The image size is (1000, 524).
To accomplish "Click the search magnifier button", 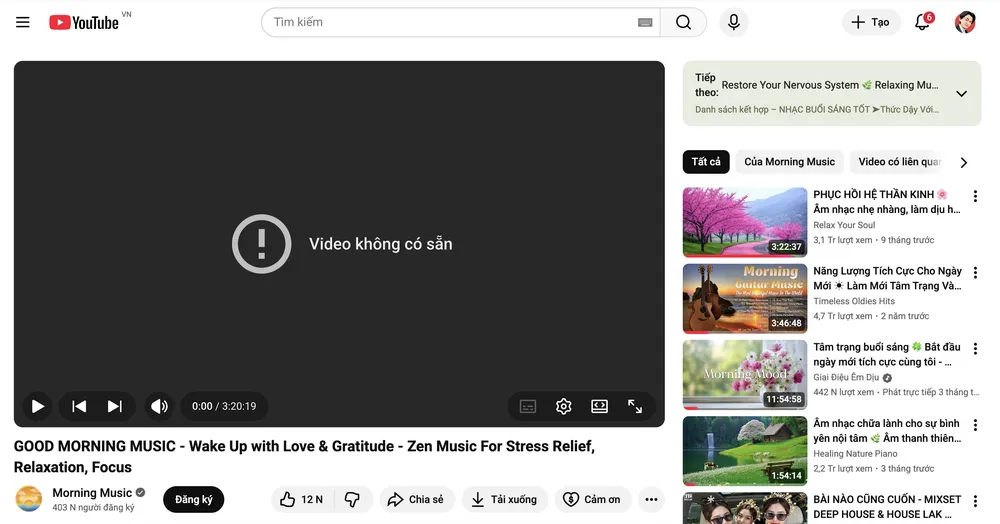I will [683, 22].
